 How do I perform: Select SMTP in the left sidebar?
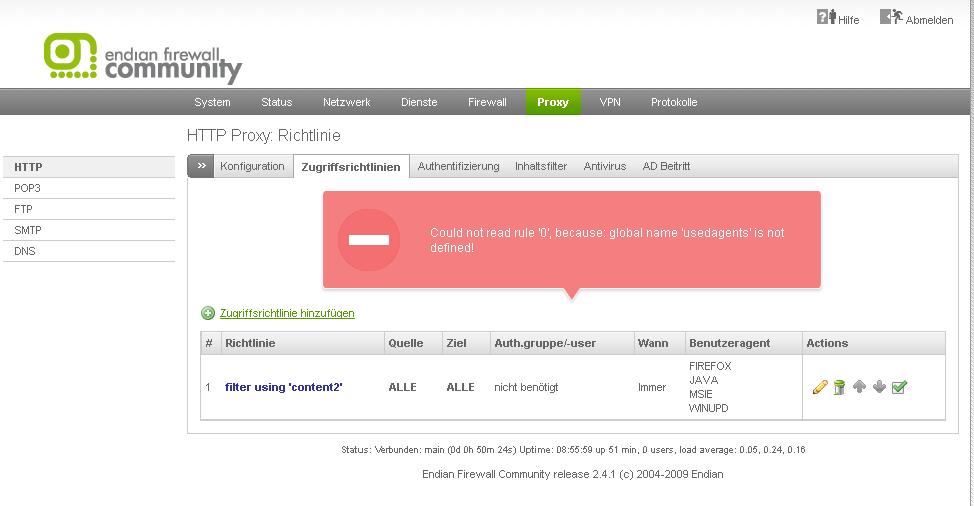[x=28, y=230]
